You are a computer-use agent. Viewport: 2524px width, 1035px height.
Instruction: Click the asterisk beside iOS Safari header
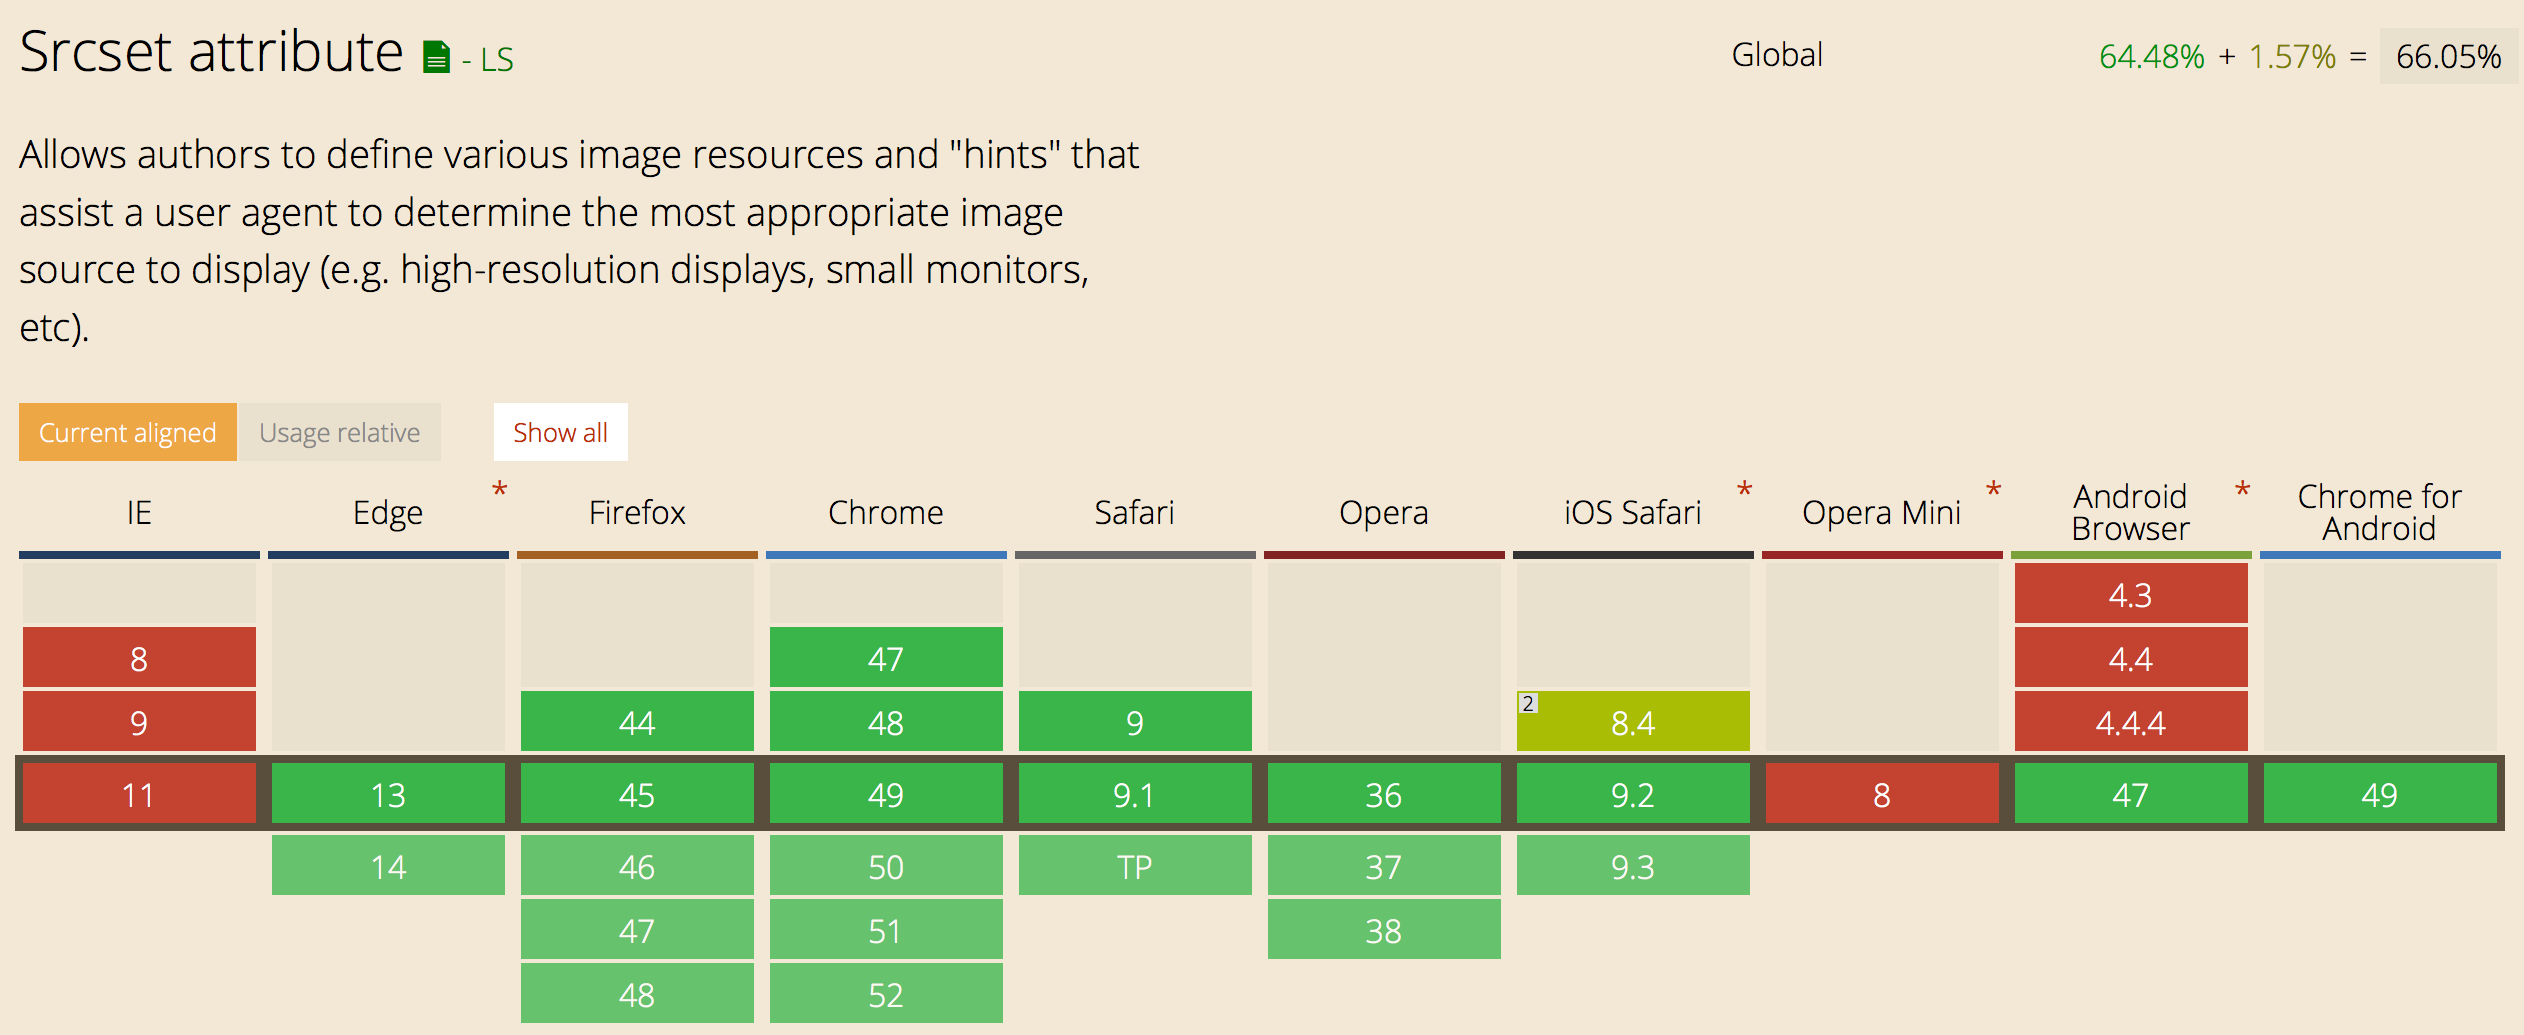click(1745, 490)
